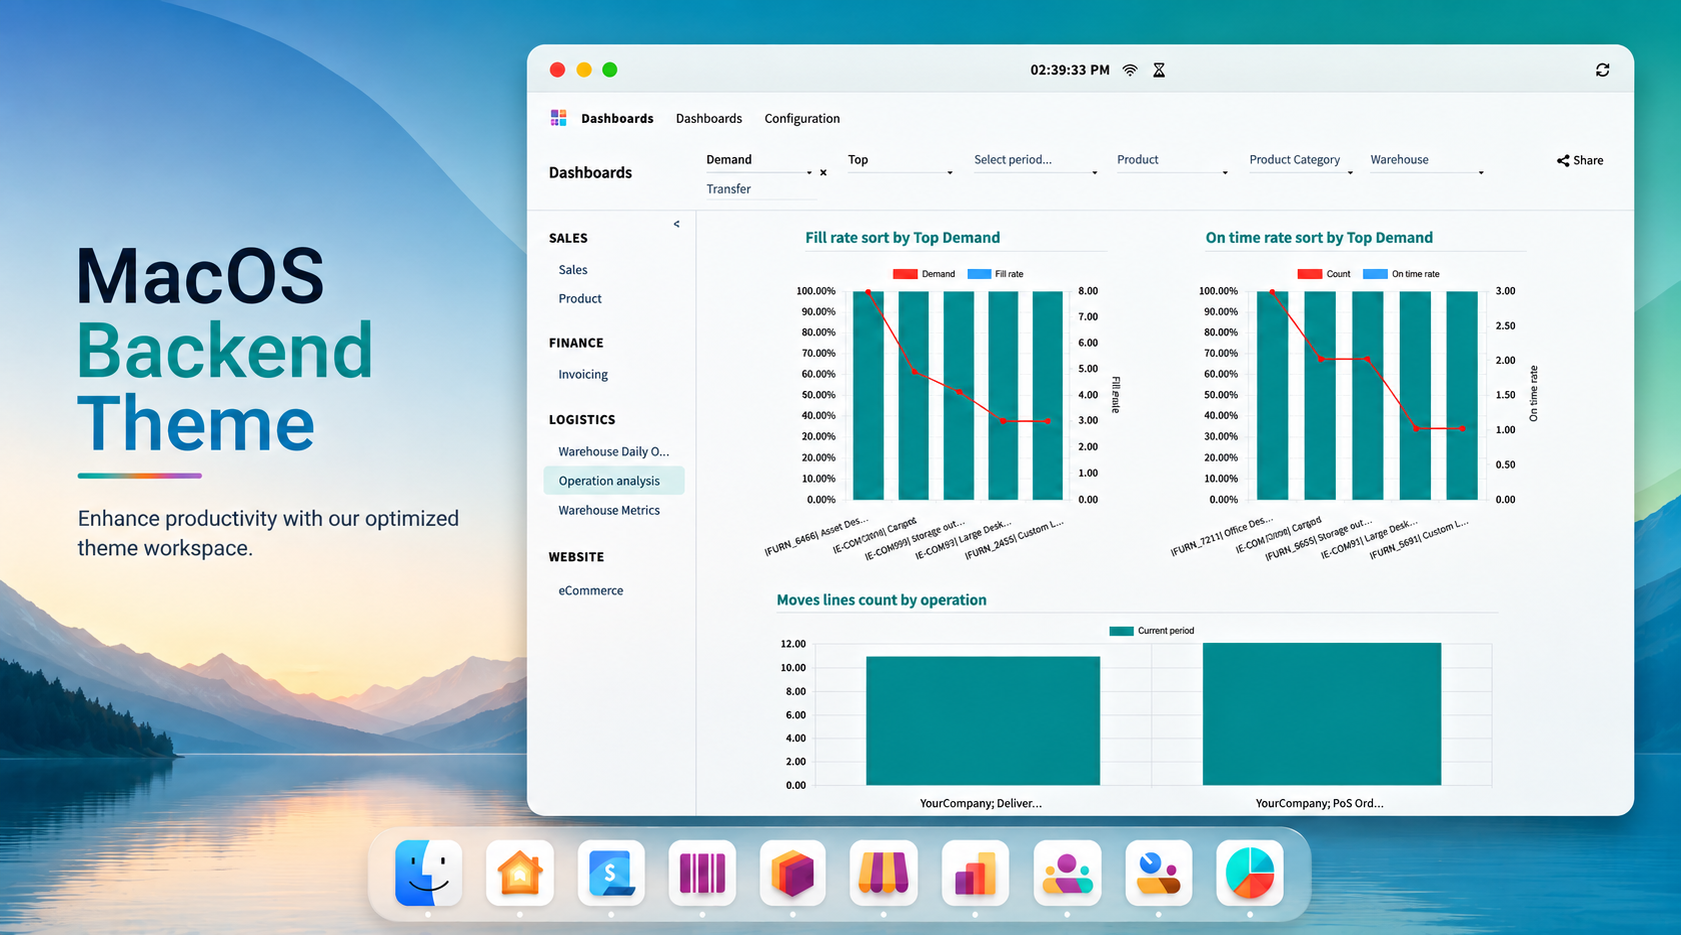The image size is (1681, 935).
Task: Collapse the sidebar with the chevron arrow
Action: 677,224
